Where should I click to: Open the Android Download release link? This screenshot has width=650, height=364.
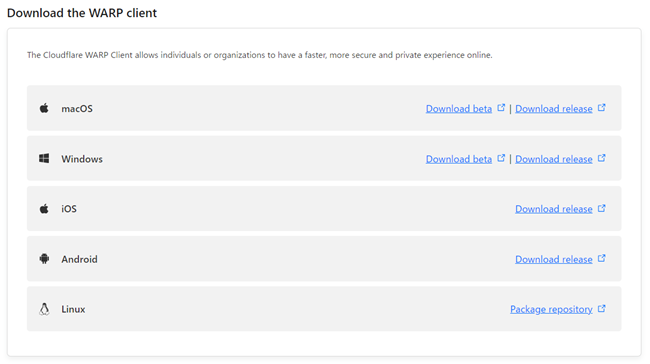point(553,259)
